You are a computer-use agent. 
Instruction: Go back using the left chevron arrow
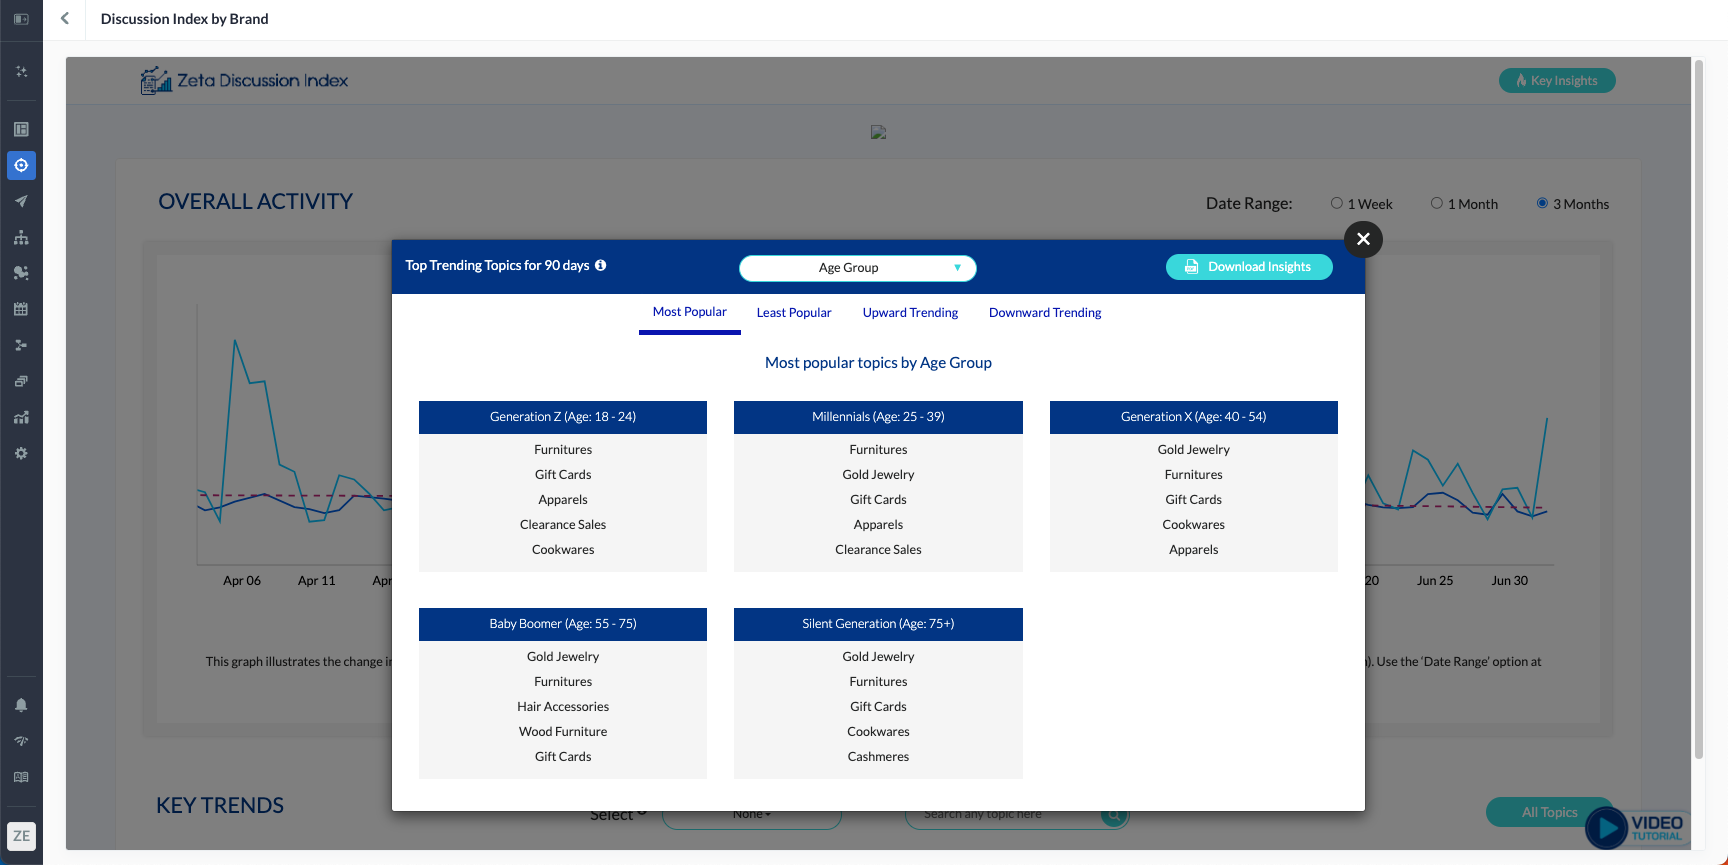pyautogui.click(x=65, y=19)
